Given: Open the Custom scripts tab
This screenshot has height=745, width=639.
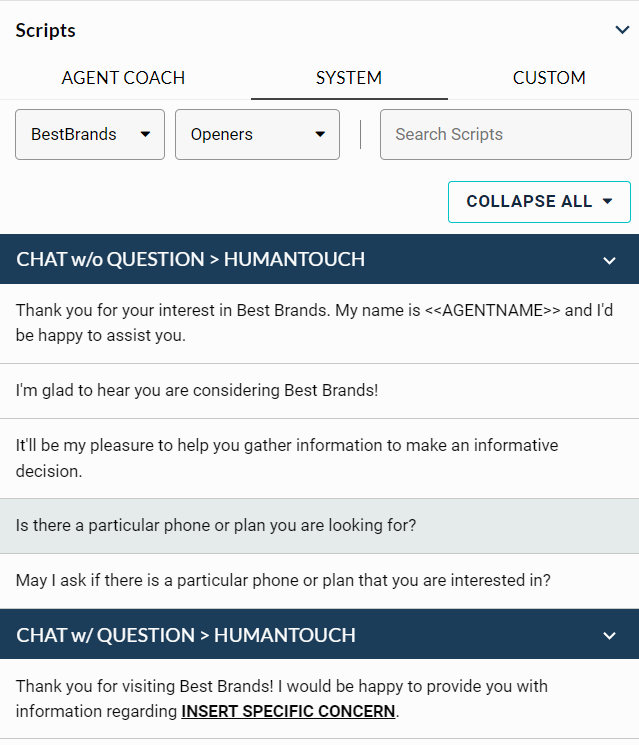Looking at the screenshot, I should click(549, 78).
